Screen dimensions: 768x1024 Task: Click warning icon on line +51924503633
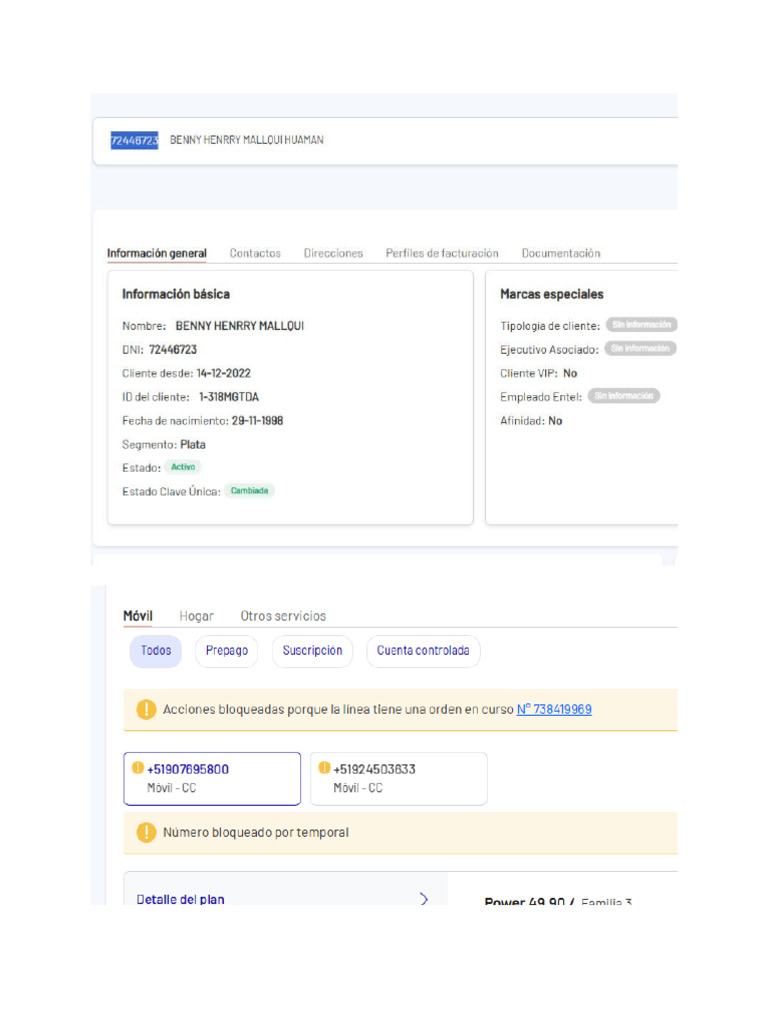[x=324, y=768]
